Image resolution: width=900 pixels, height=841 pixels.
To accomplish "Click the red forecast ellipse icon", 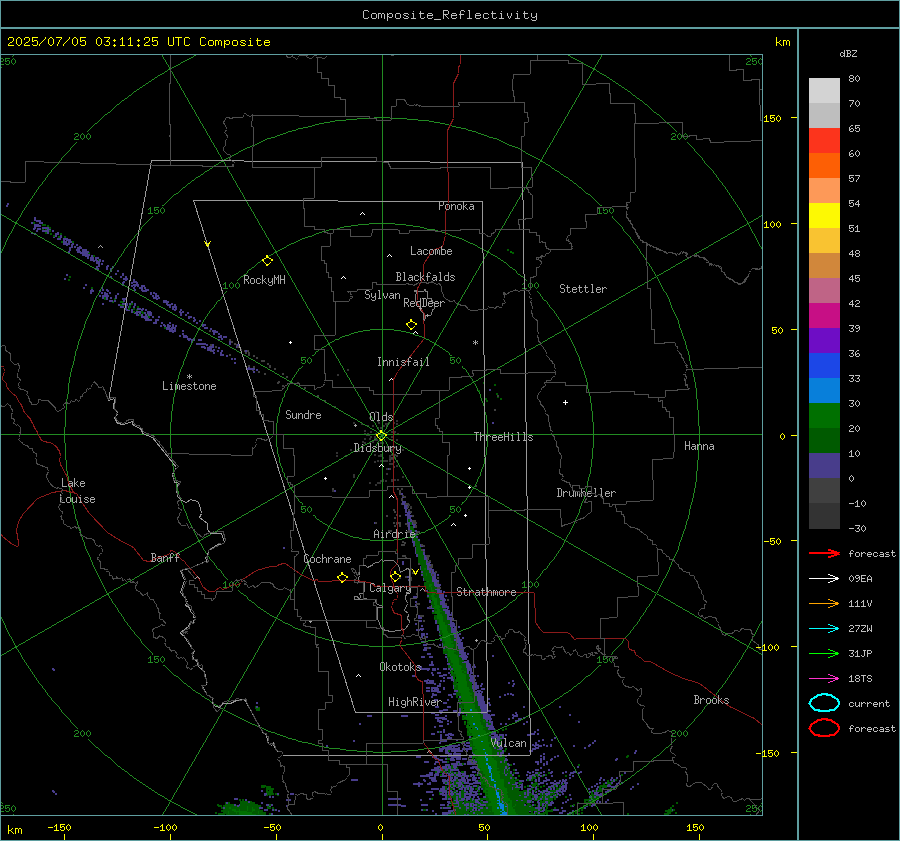I will pyautogui.click(x=824, y=728).
